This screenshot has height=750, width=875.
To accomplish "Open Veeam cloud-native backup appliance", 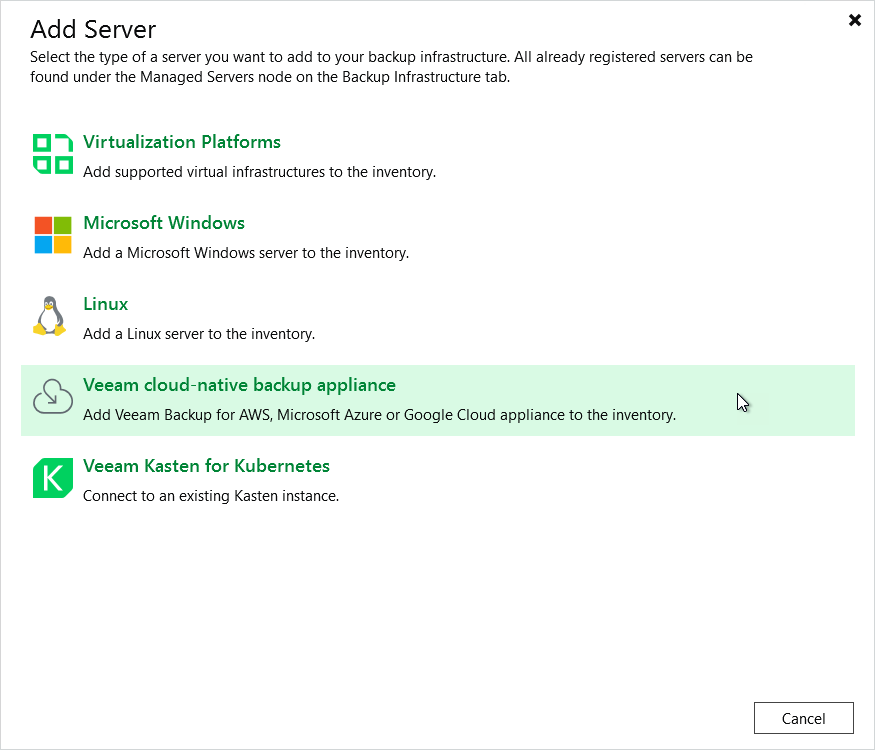I will (239, 385).
